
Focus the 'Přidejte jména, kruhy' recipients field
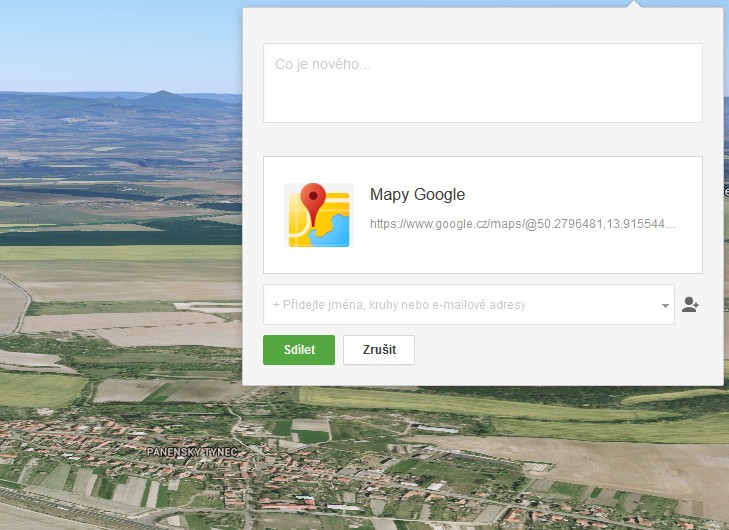[x=469, y=305]
